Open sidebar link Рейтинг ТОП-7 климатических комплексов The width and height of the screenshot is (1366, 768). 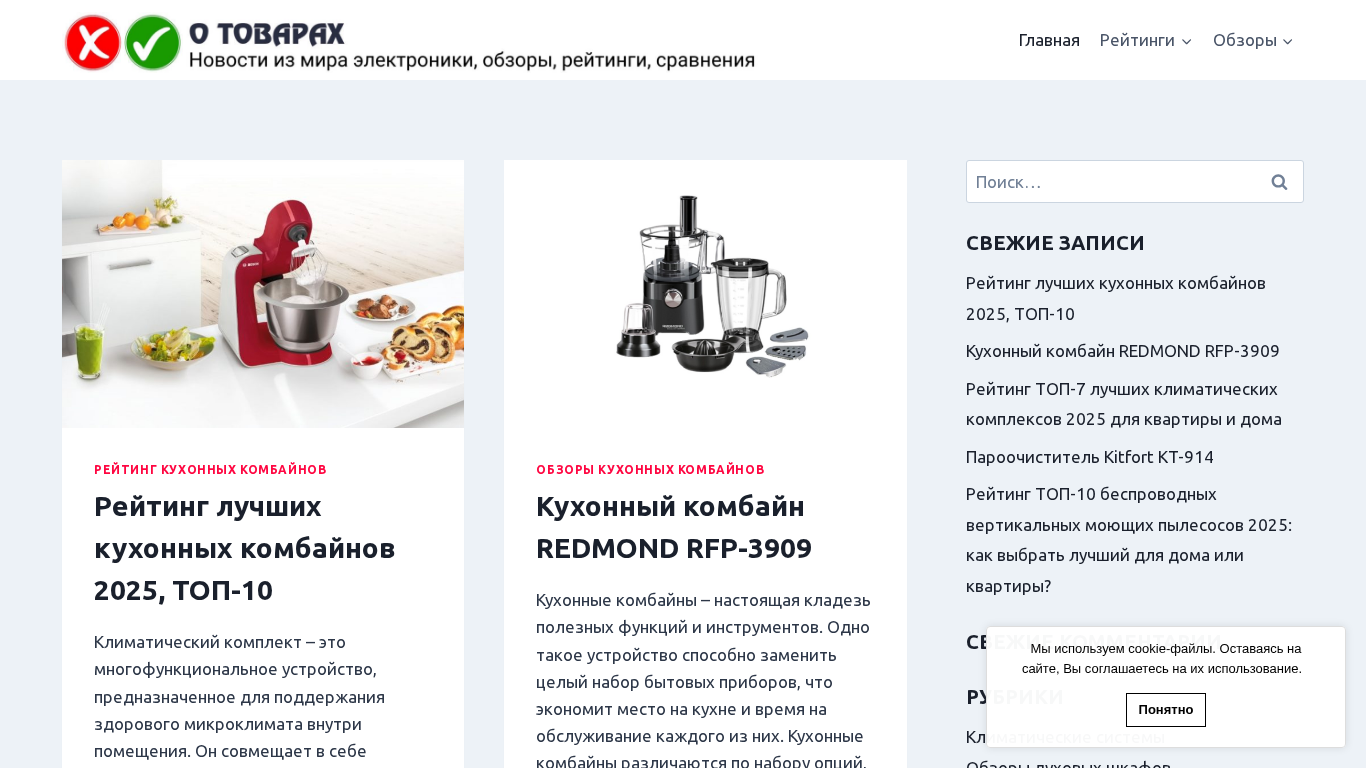click(x=1124, y=404)
